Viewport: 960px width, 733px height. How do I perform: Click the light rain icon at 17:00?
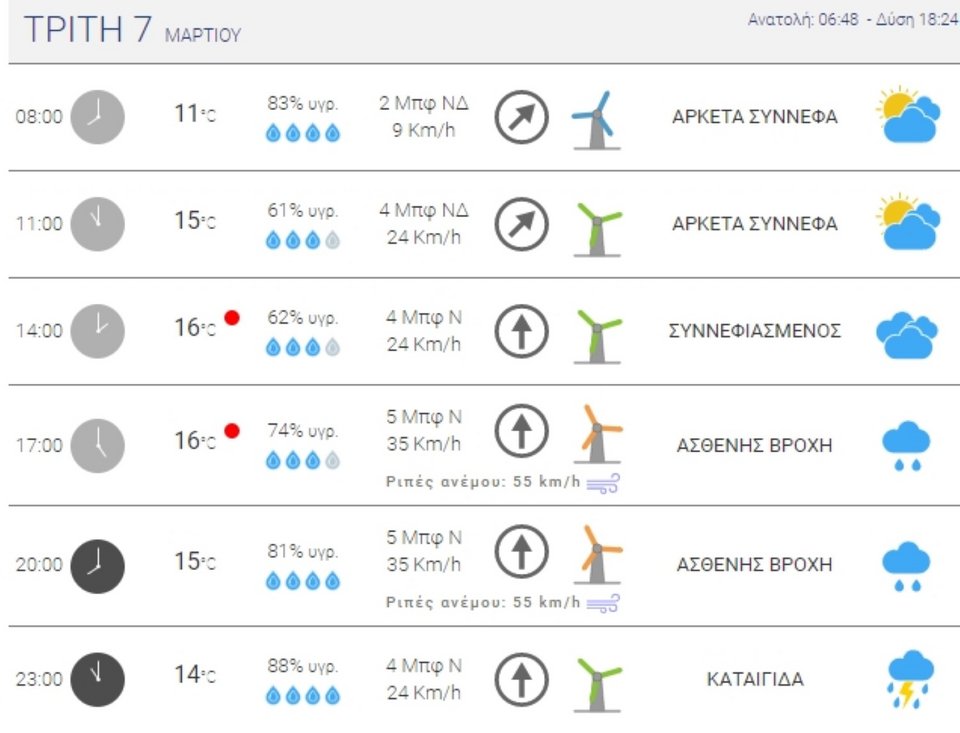click(906, 446)
